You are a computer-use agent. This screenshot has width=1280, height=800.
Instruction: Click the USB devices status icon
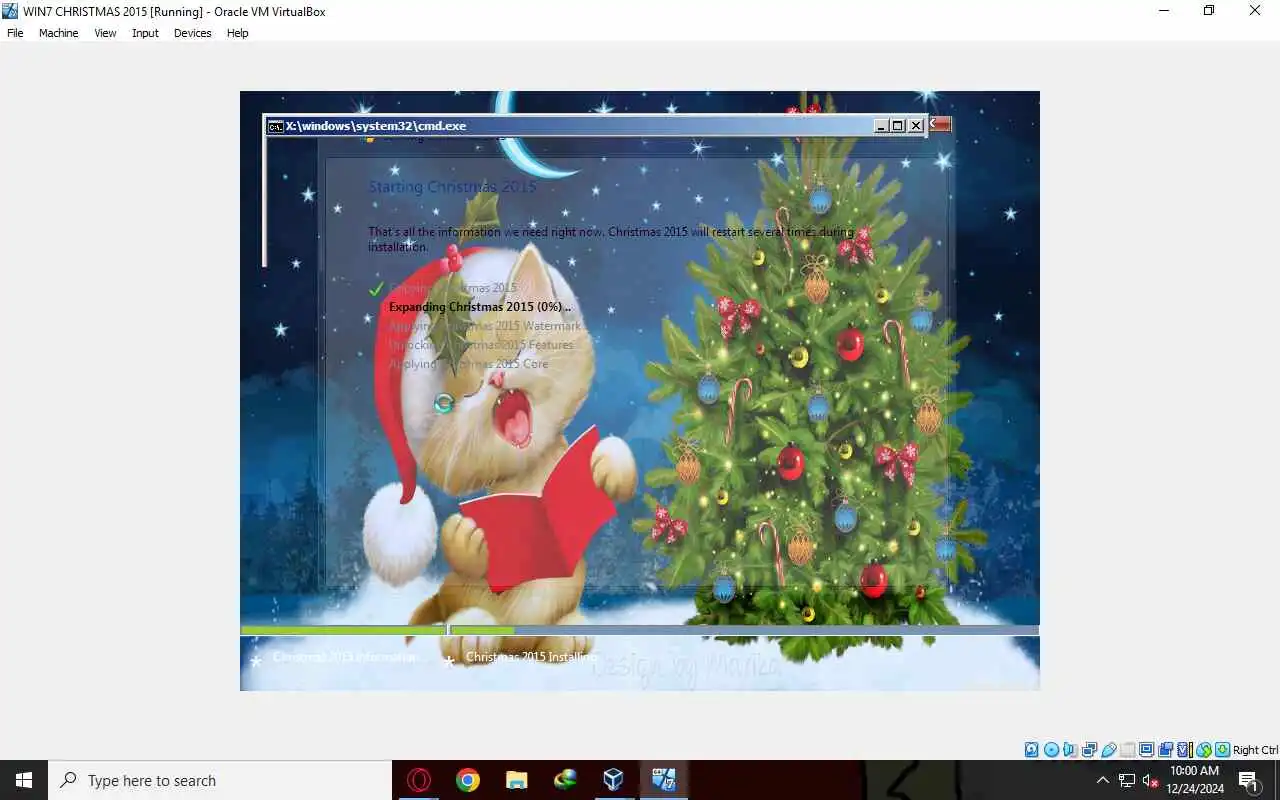(1108, 750)
